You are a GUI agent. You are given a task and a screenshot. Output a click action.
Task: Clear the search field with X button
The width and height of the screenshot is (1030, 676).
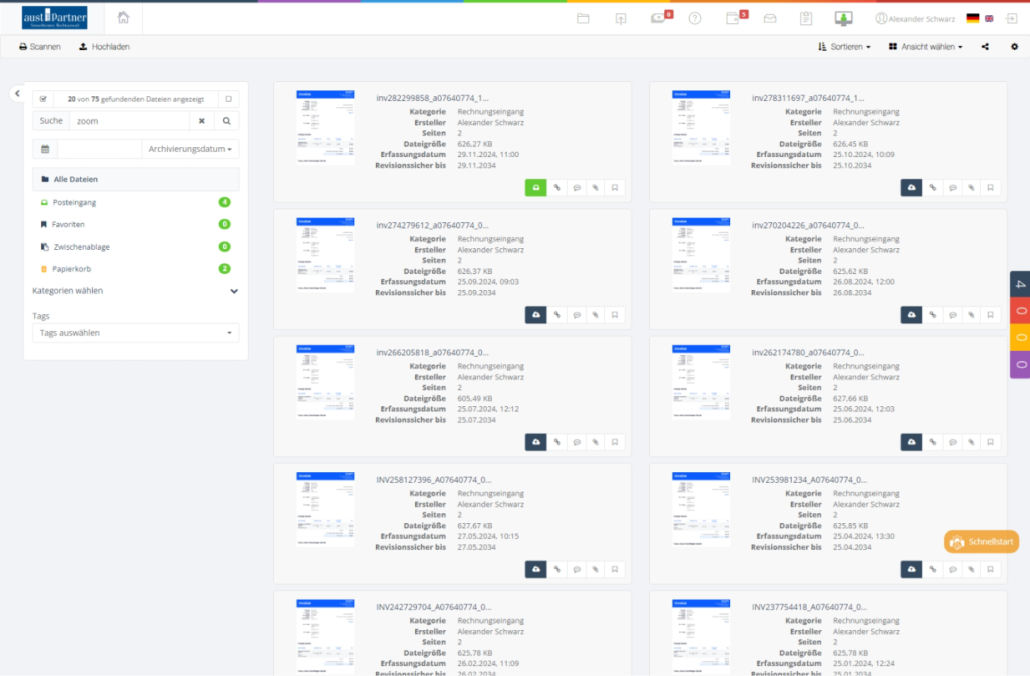point(201,121)
